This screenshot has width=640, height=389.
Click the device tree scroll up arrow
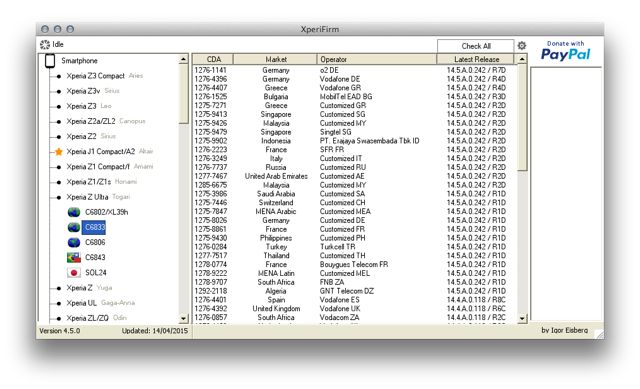tap(183, 60)
